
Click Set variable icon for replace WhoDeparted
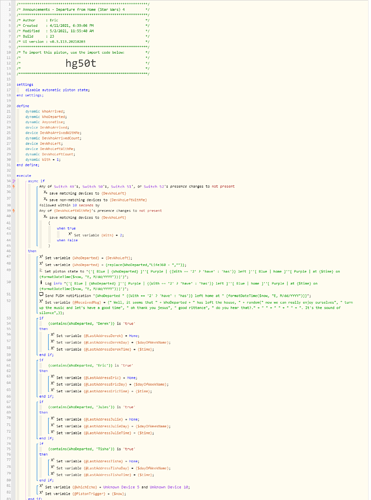click(x=41, y=264)
